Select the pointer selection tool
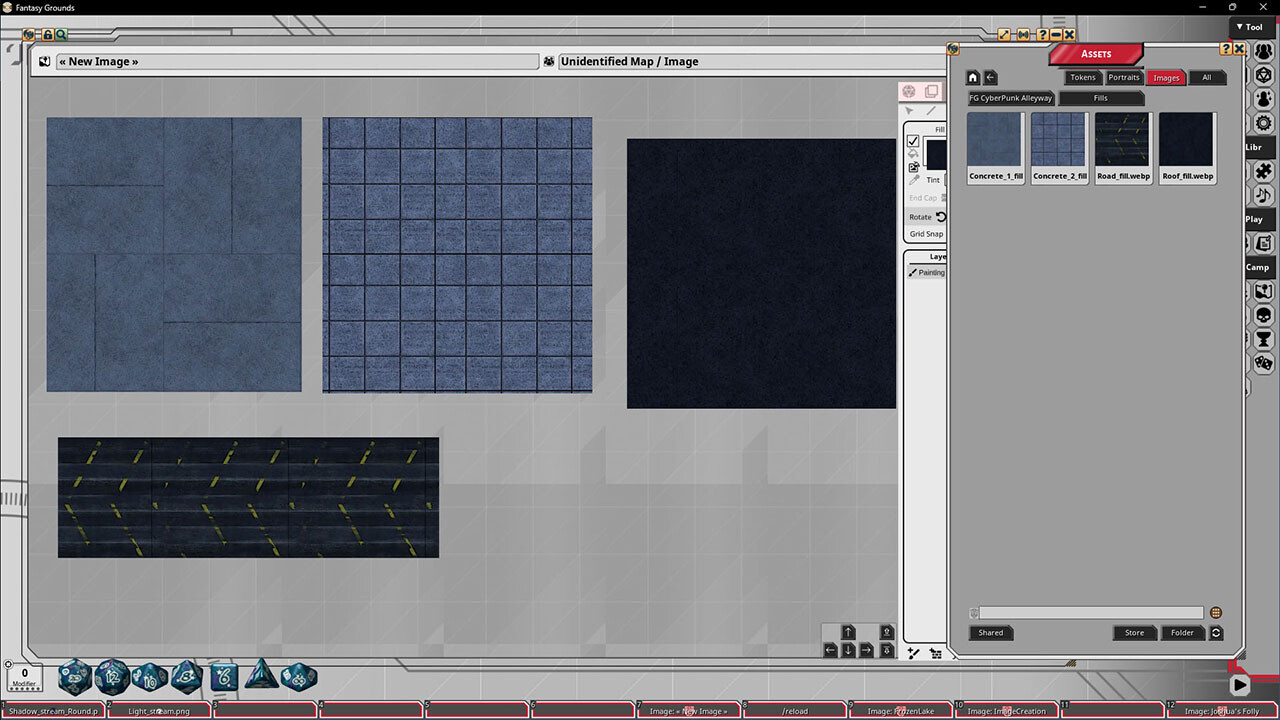Viewport: 1280px width, 720px height. coord(909,112)
